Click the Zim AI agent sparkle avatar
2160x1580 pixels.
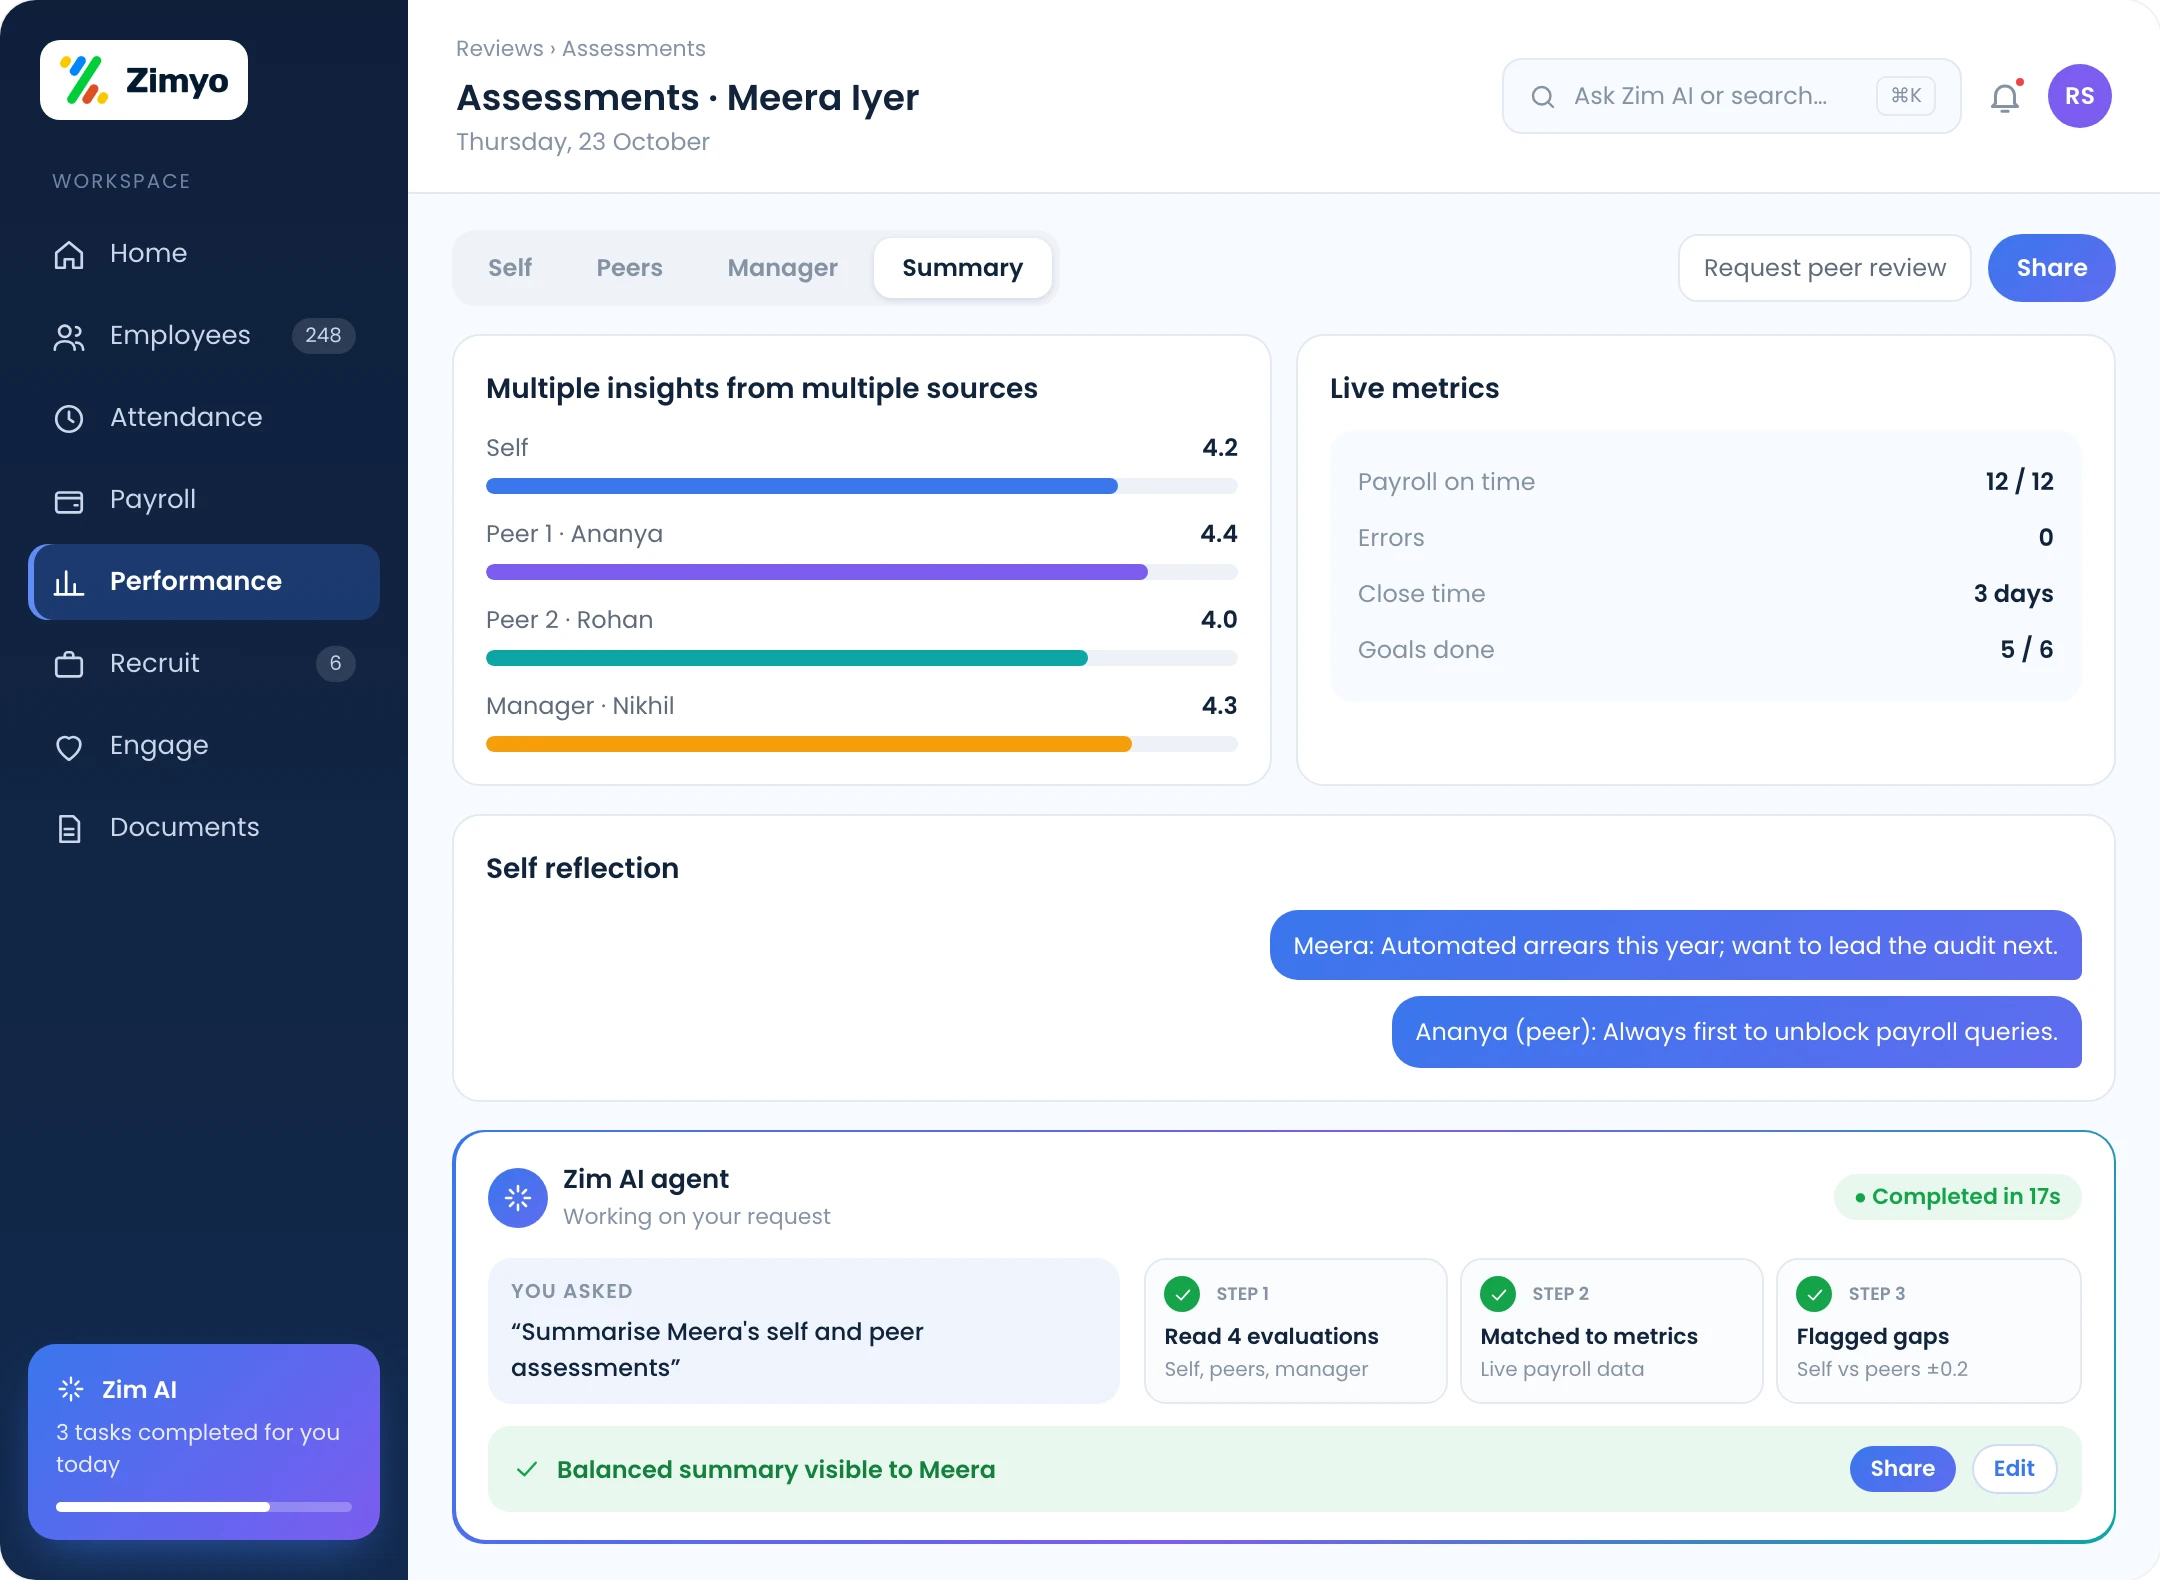[x=518, y=1198]
